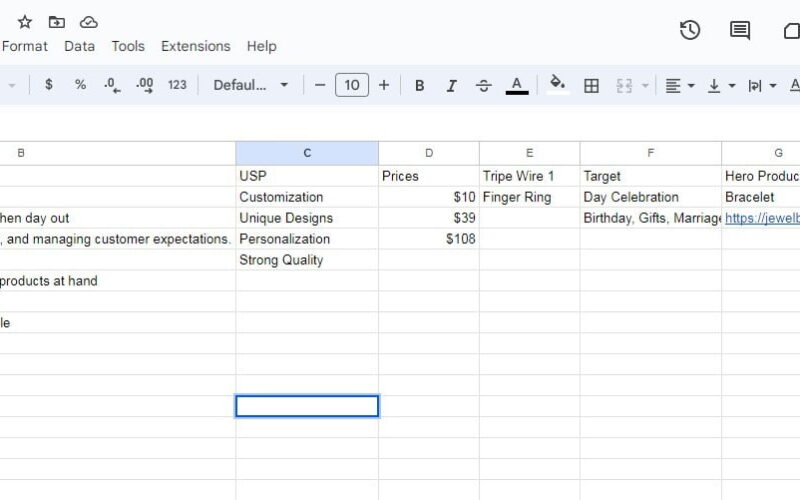The image size is (800, 500).
Task: Select column C header
Action: click(x=307, y=153)
